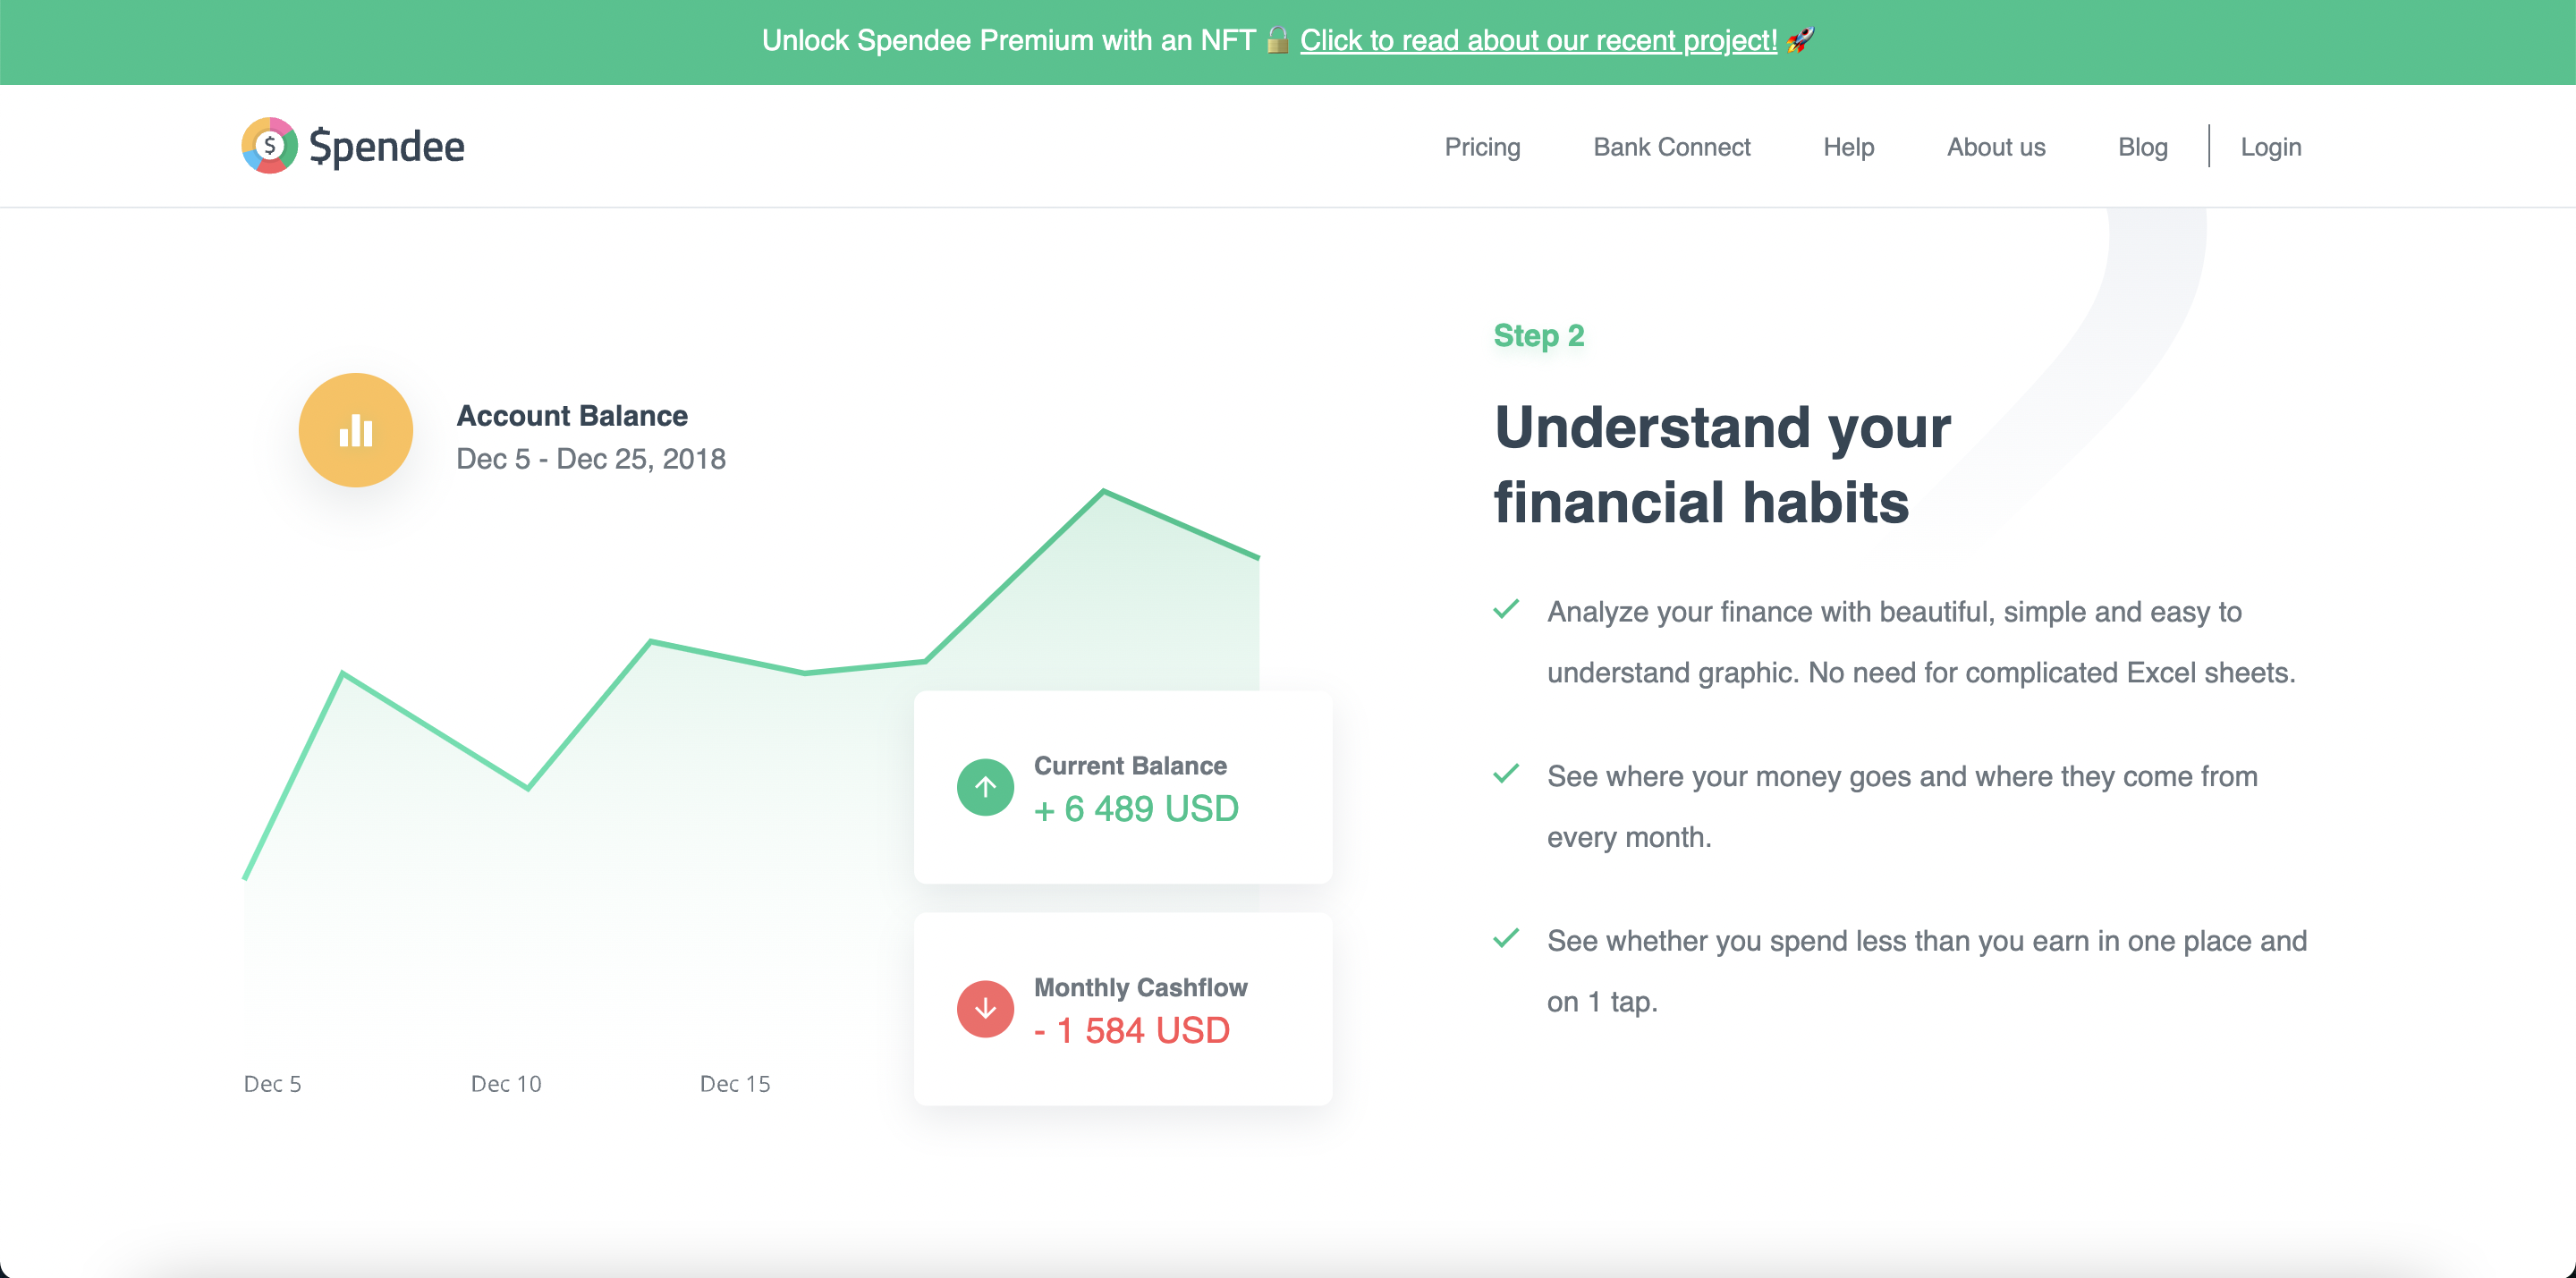Open the Pricing page
2576x1278 pixels.
(1482, 147)
